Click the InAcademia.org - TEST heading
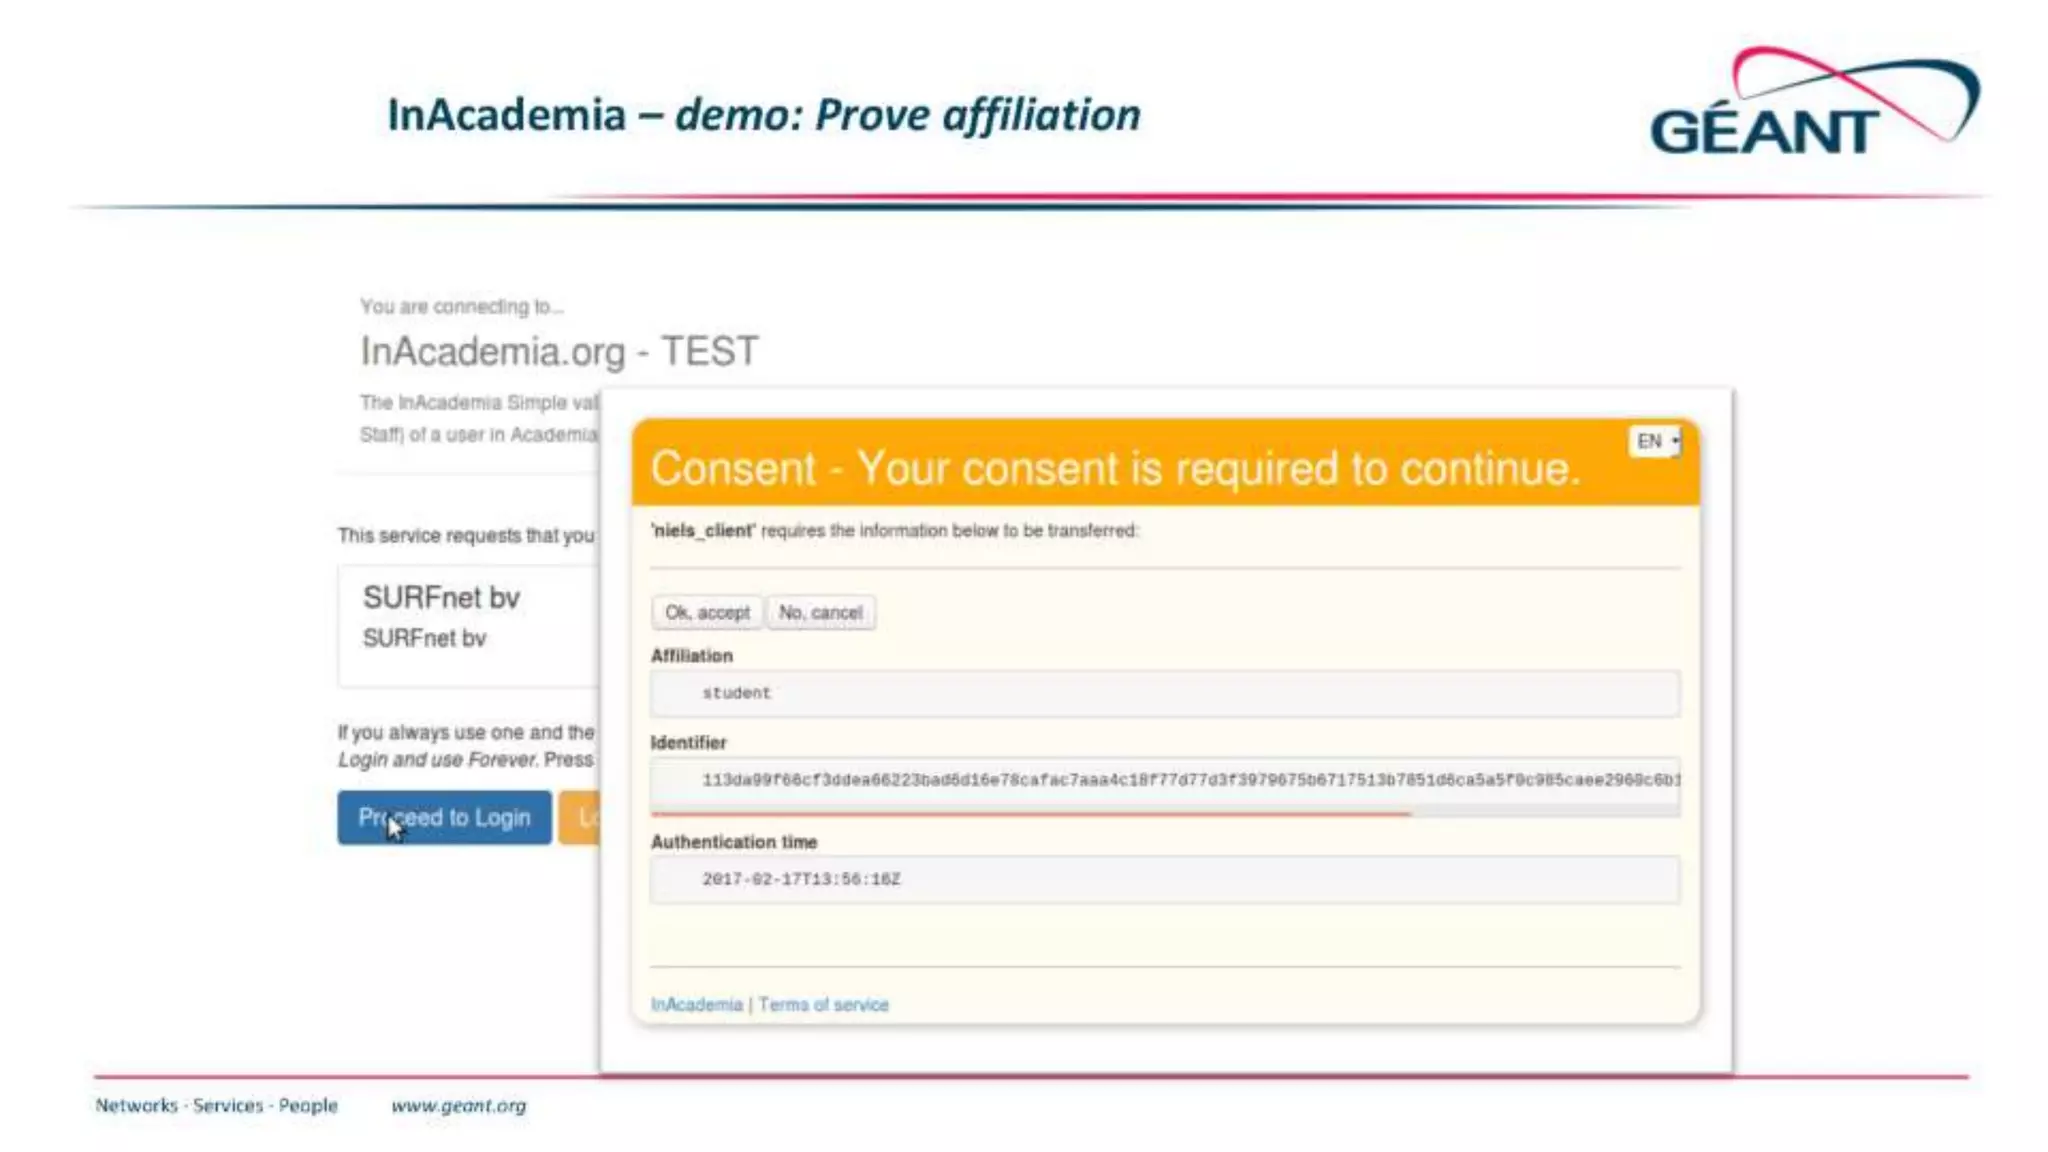Viewport: 2048px width, 1152px height. coord(559,352)
